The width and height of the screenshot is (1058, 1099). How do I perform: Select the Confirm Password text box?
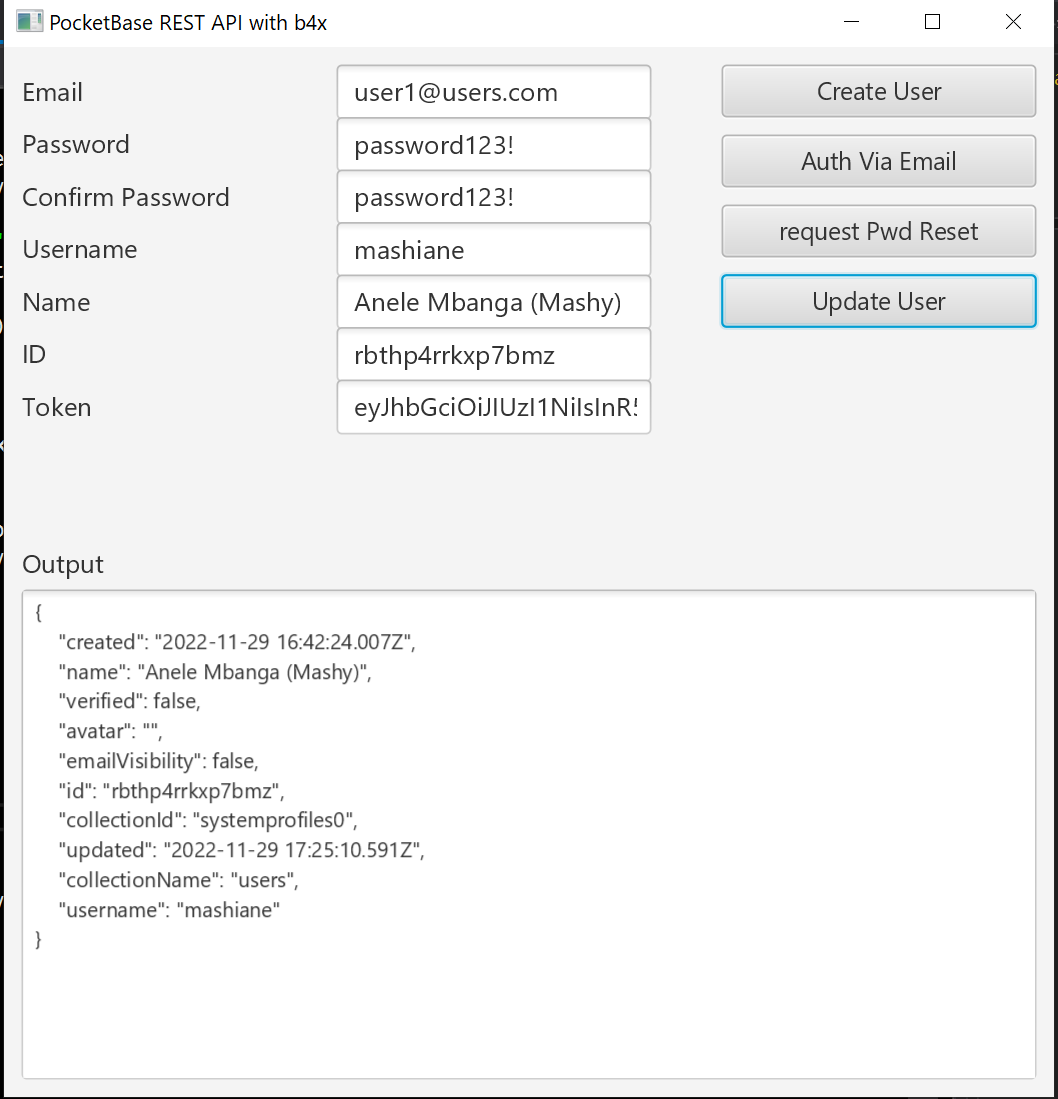493,197
